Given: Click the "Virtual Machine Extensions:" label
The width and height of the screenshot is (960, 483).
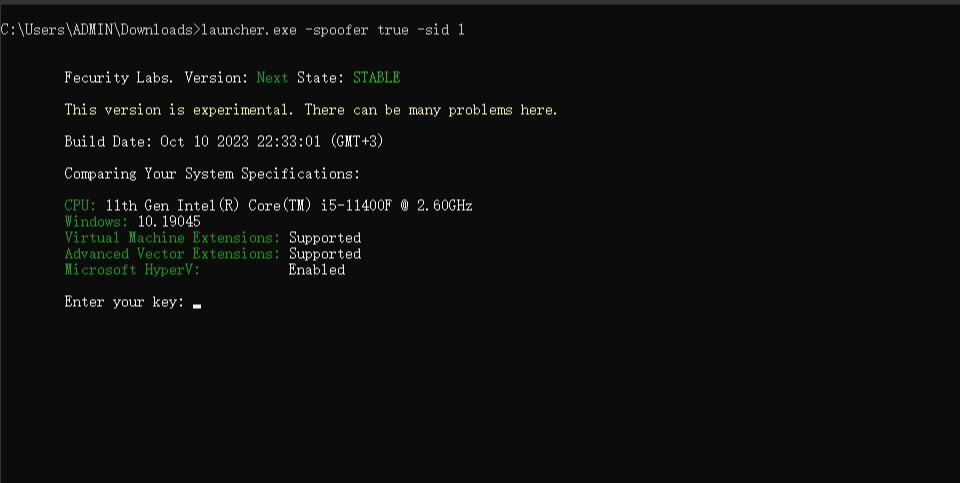Looking at the screenshot, I should coord(172,238).
